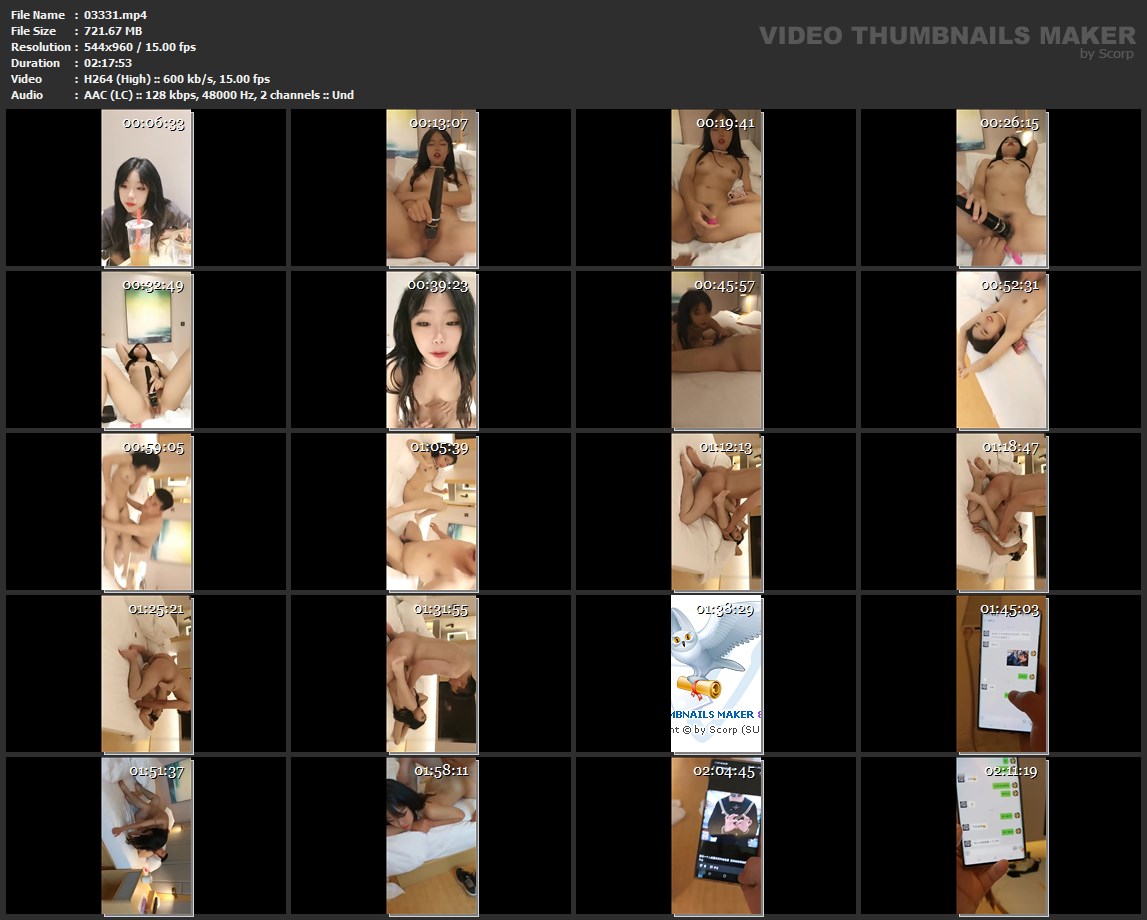1147x920 pixels.
Task: Select the thumbnail at timestamp 00:39:23
Action: [432, 350]
